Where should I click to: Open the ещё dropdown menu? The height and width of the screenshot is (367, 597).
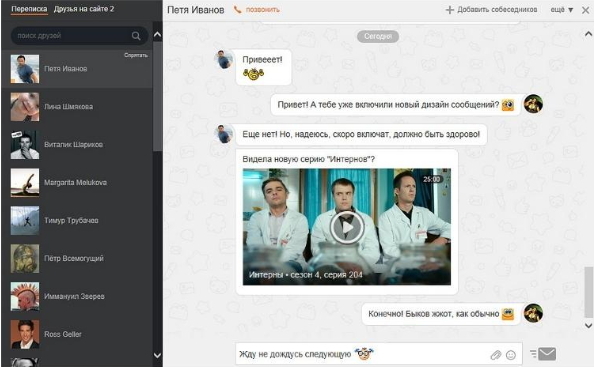pyautogui.click(x=562, y=10)
